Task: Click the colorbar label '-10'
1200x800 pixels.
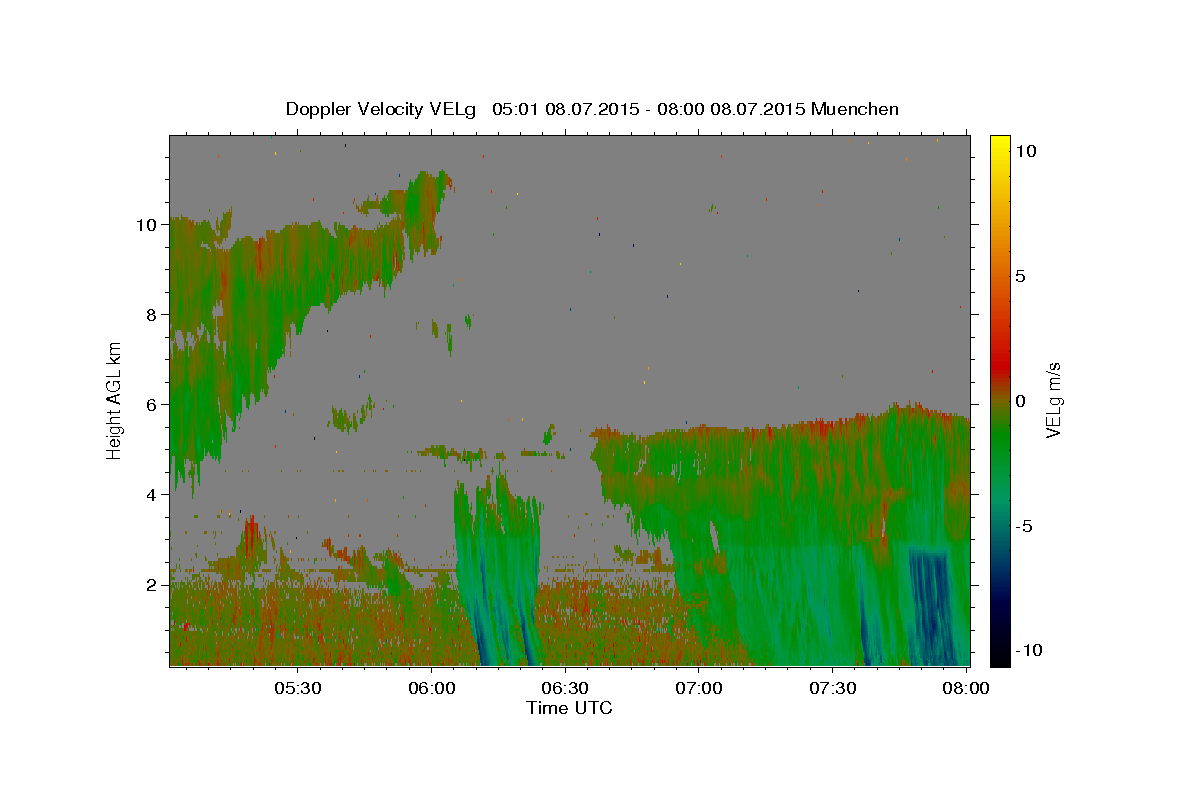Action: coord(1029,650)
